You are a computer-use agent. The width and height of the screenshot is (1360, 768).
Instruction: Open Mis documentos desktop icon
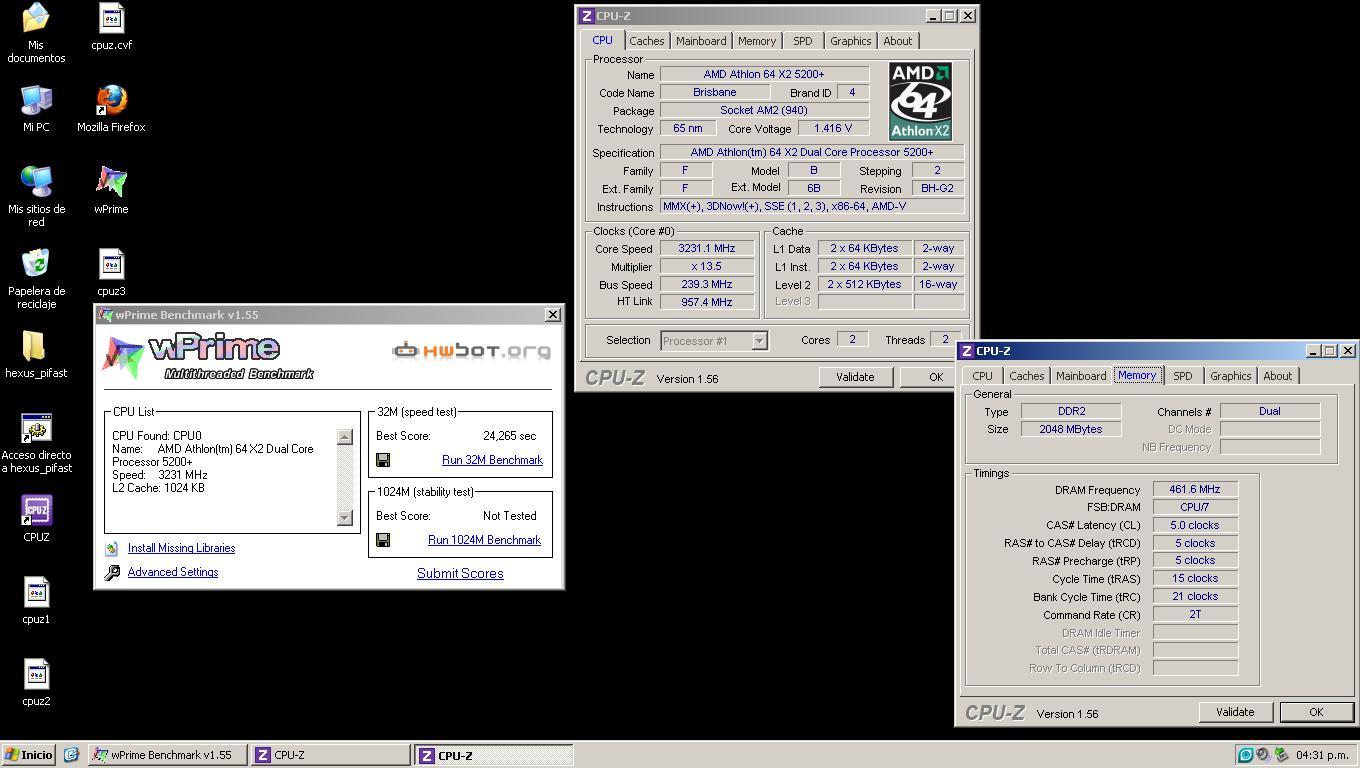(36, 32)
